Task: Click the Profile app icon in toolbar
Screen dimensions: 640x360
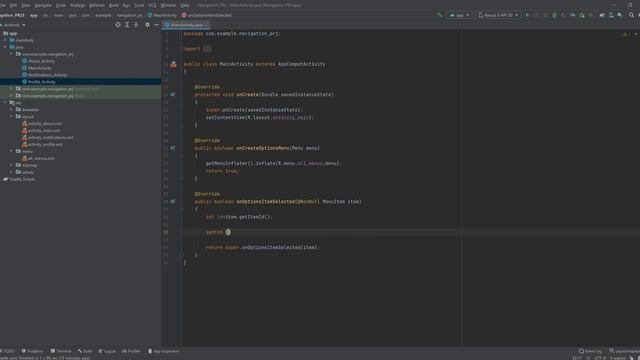Action: pyautogui.click(x=573, y=15)
